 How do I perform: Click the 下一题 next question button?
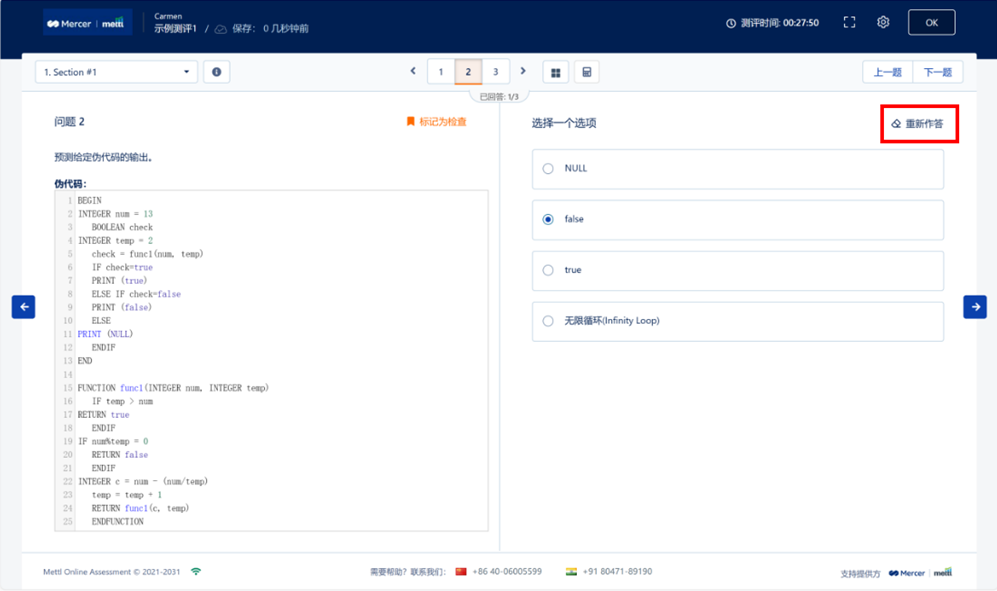938,72
